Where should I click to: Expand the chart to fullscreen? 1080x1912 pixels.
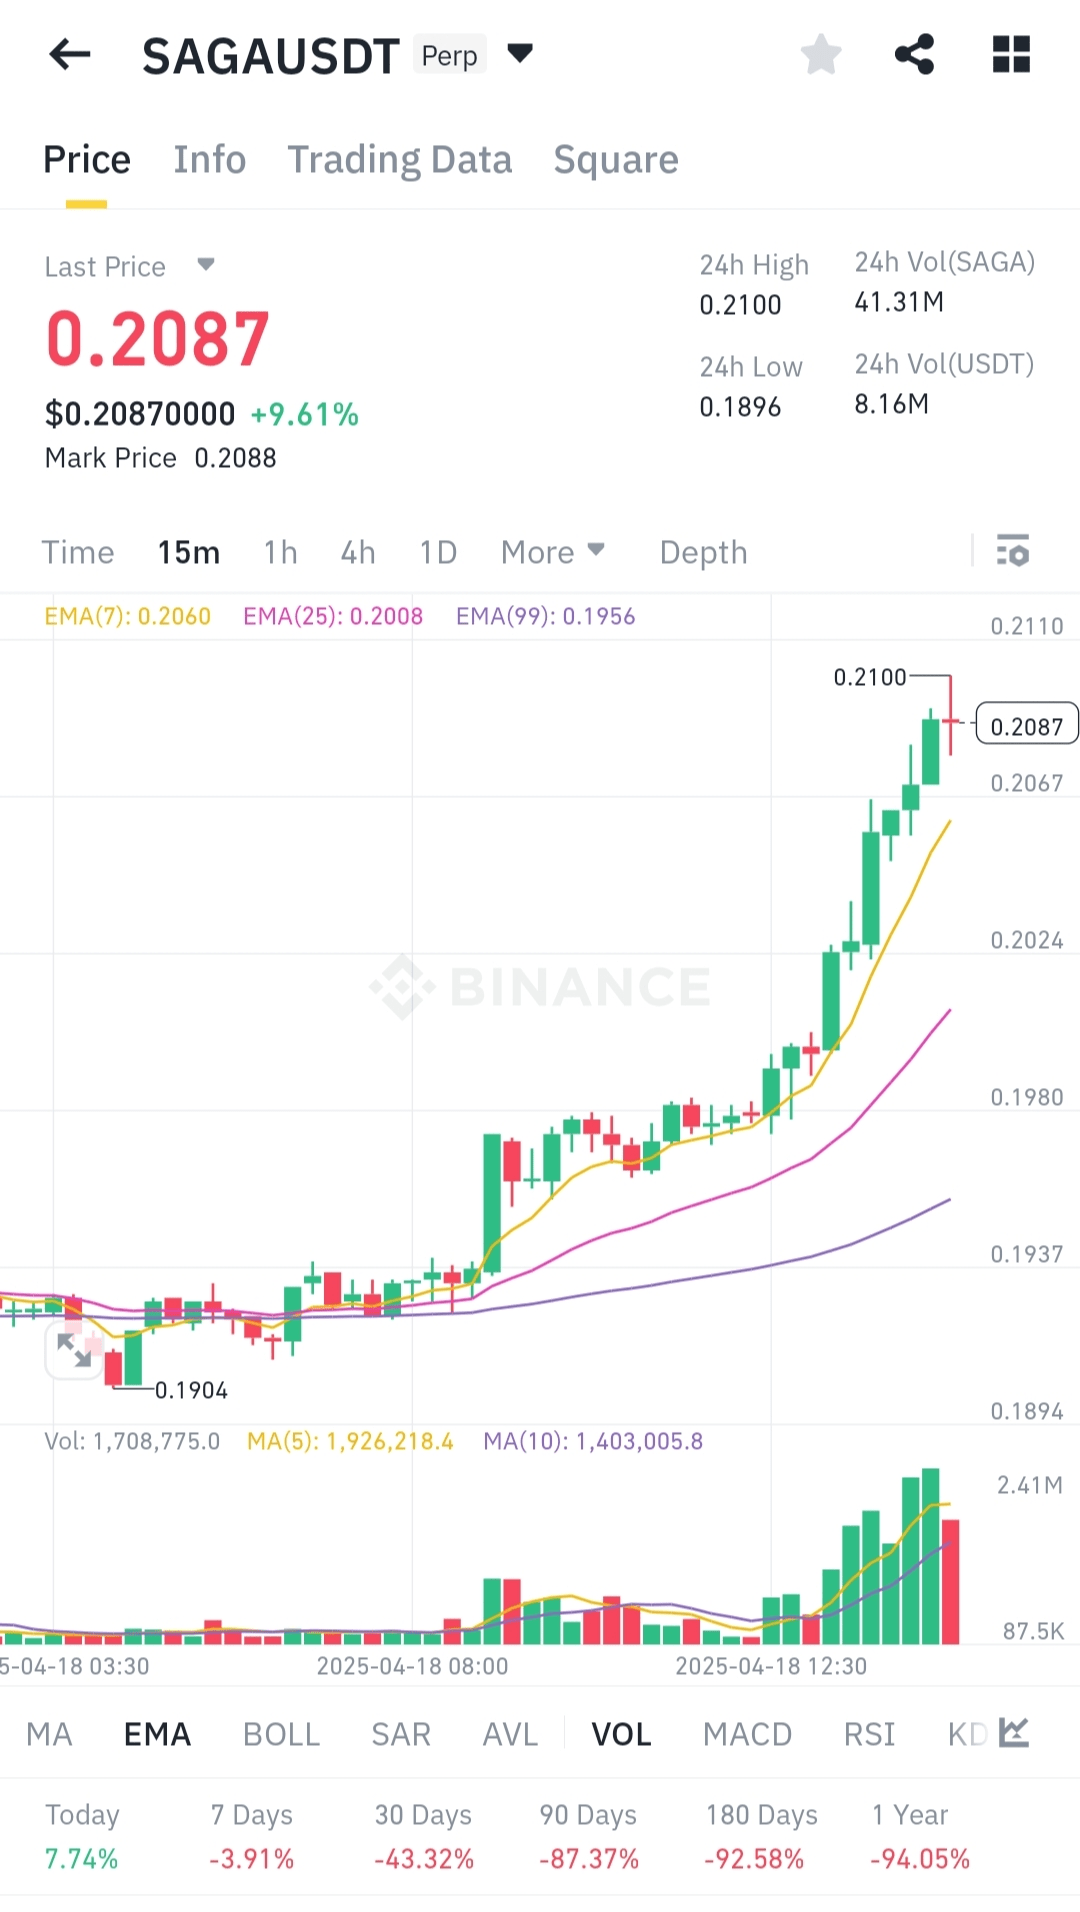[74, 1350]
